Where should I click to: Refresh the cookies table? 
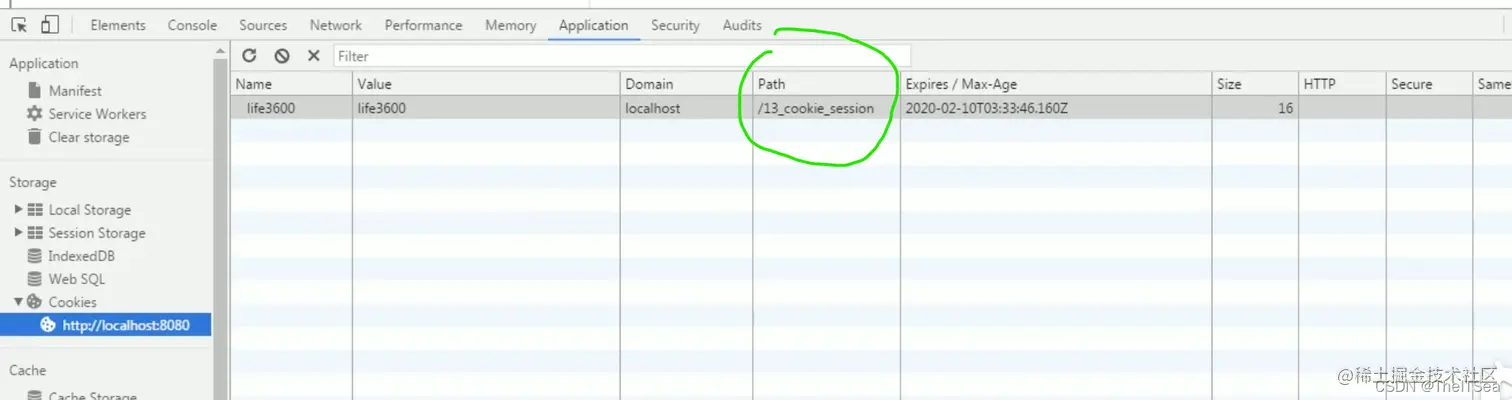pyautogui.click(x=250, y=56)
